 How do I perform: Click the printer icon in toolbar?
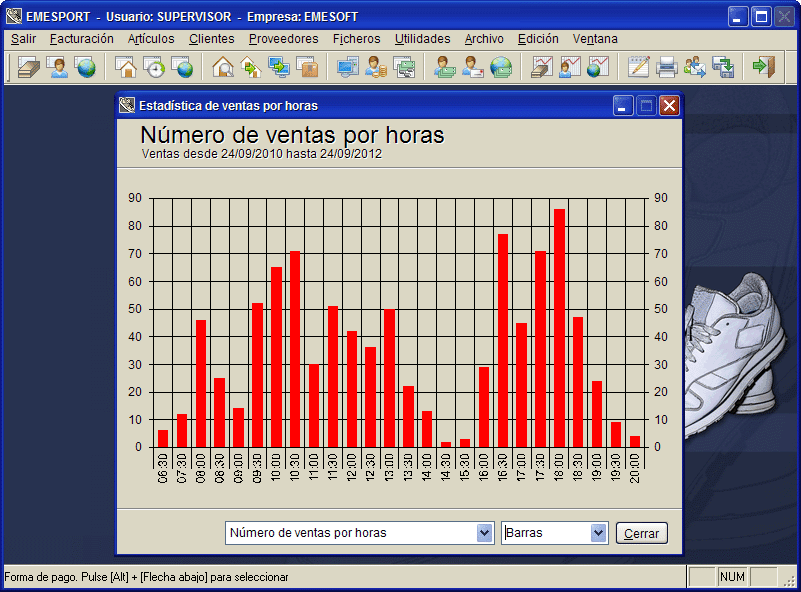pyautogui.click(x=667, y=67)
